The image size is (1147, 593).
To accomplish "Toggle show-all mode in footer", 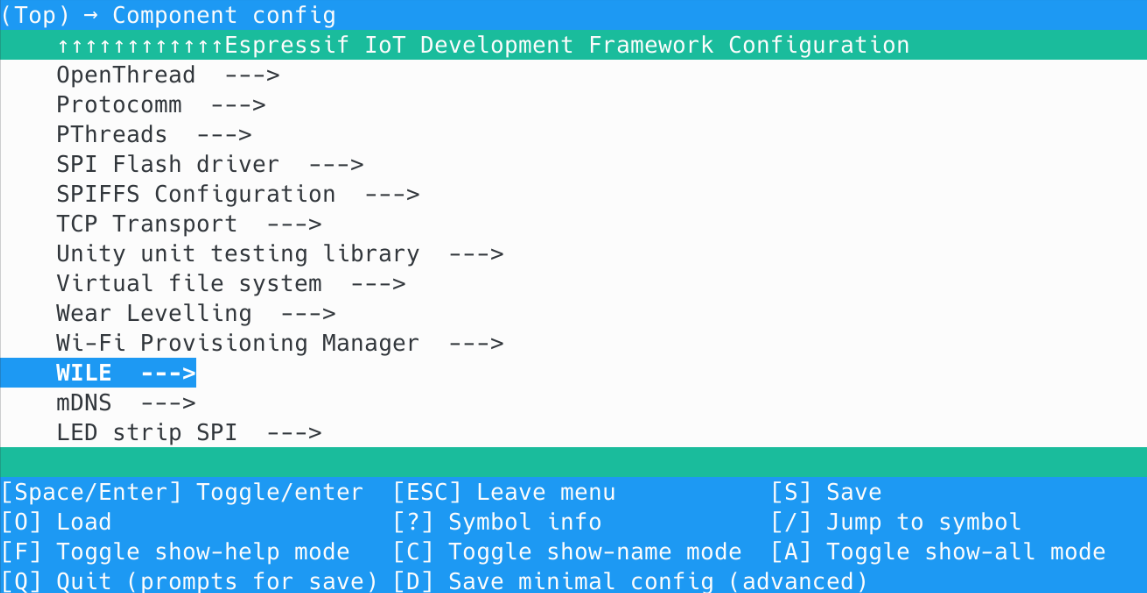I will [x=938, y=552].
